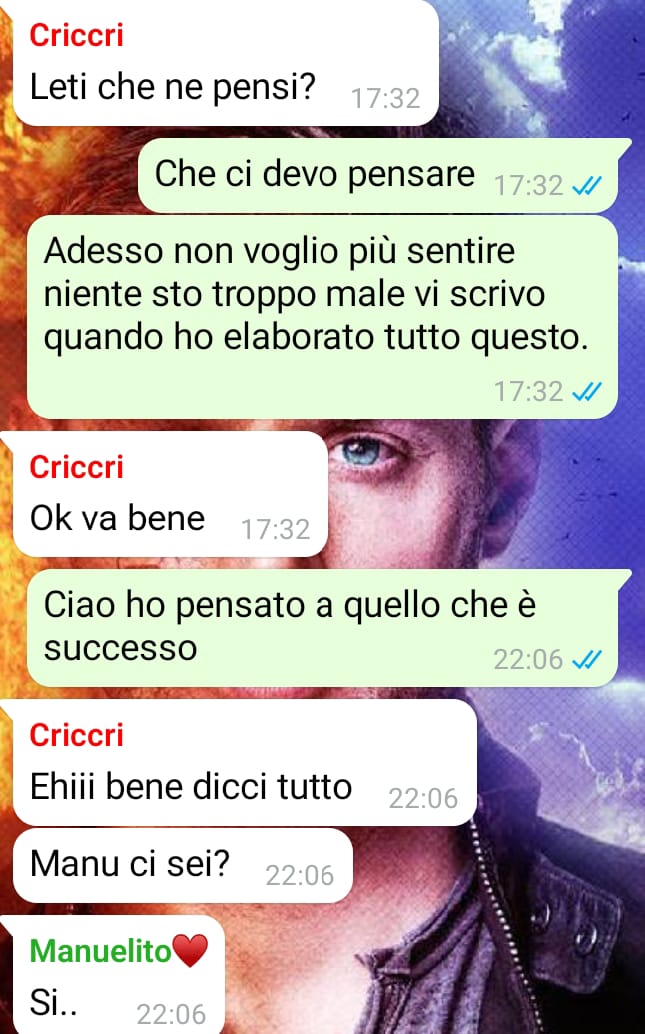Tap the Criccri name above "Ok va bene"
This screenshot has height=1034, width=645.
coord(77,467)
